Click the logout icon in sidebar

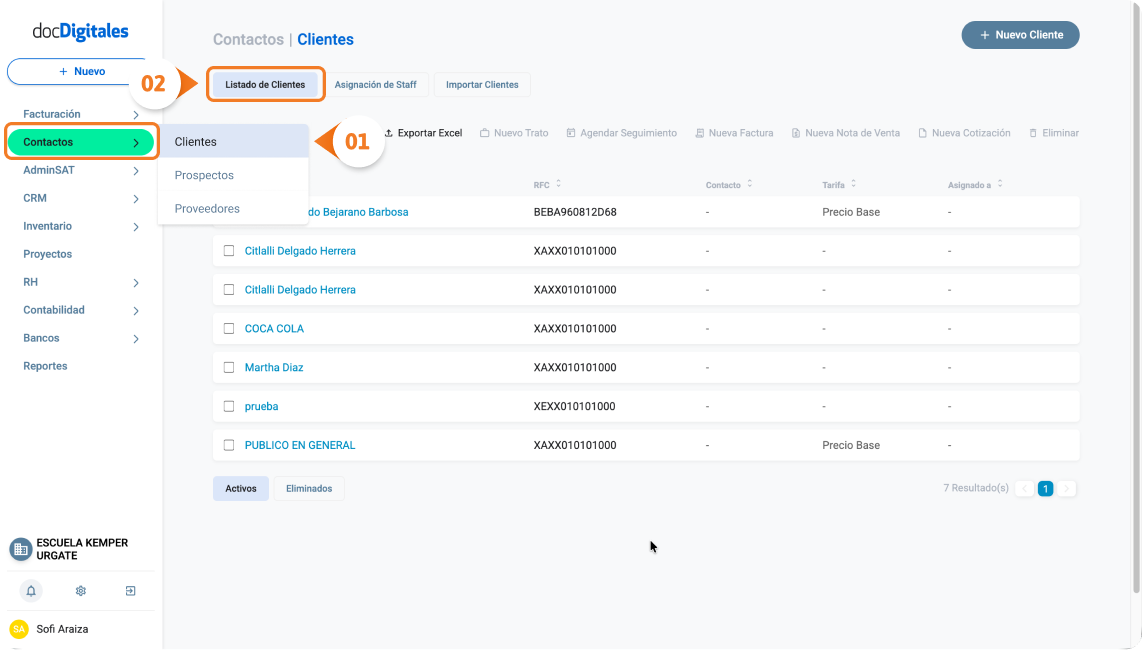point(130,591)
